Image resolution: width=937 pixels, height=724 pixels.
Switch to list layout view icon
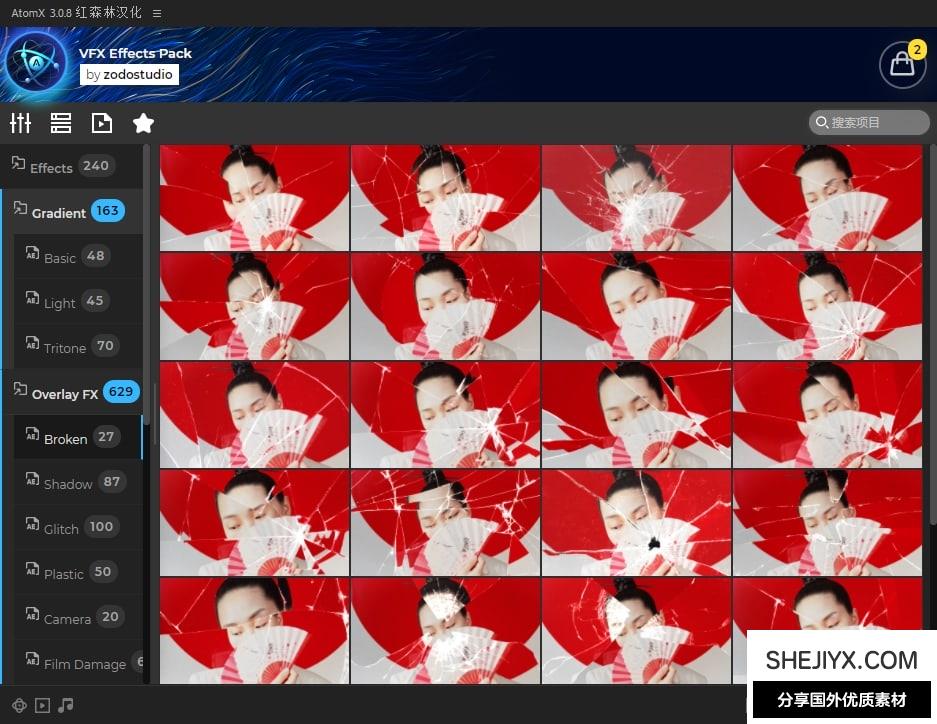click(x=61, y=123)
